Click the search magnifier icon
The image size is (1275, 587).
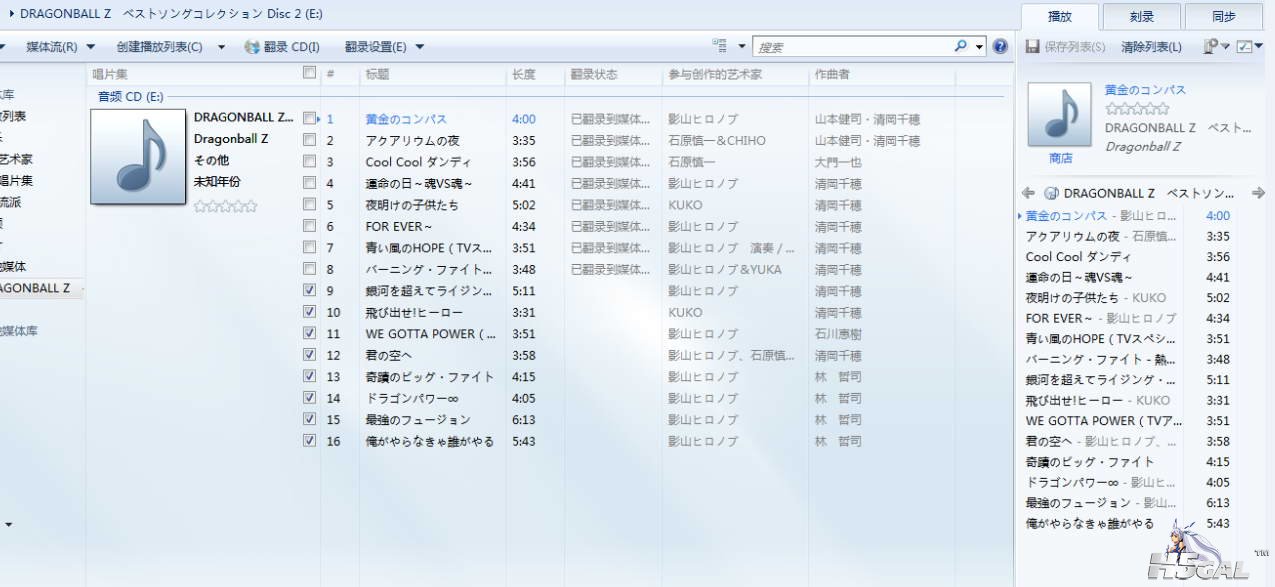[x=960, y=46]
